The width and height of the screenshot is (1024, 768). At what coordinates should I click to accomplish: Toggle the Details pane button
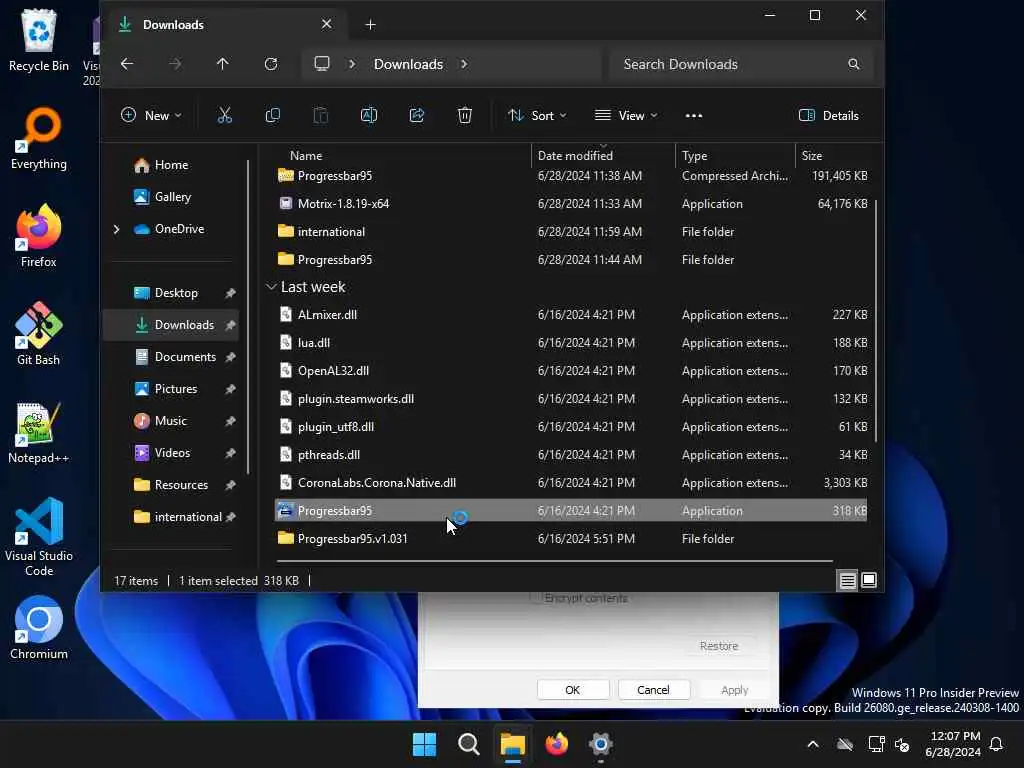[x=829, y=116]
